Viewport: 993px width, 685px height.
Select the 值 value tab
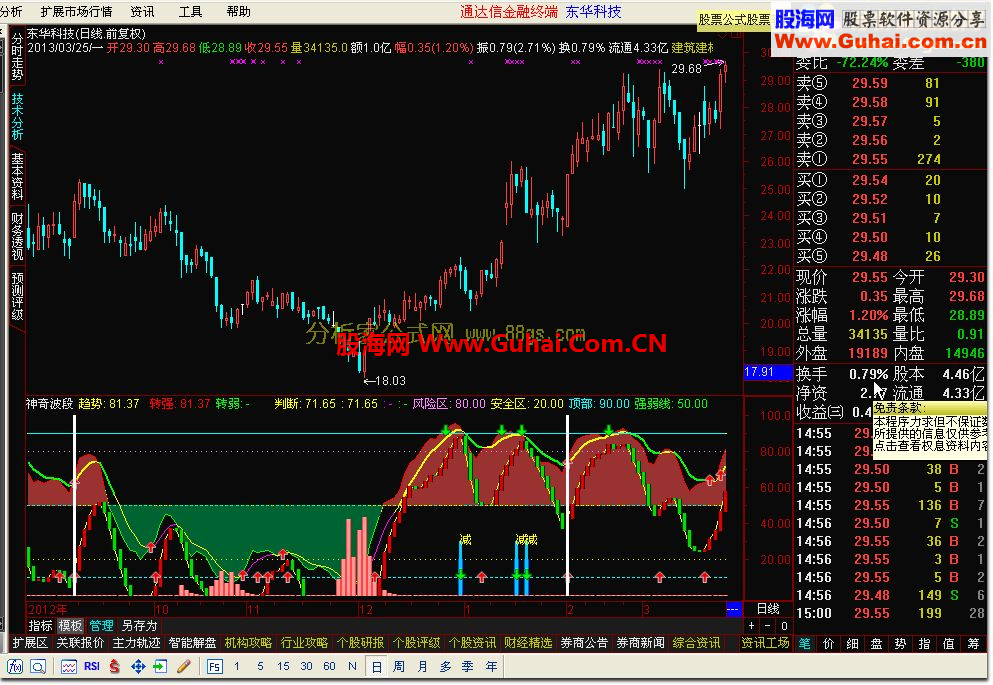[x=949, y=643]
